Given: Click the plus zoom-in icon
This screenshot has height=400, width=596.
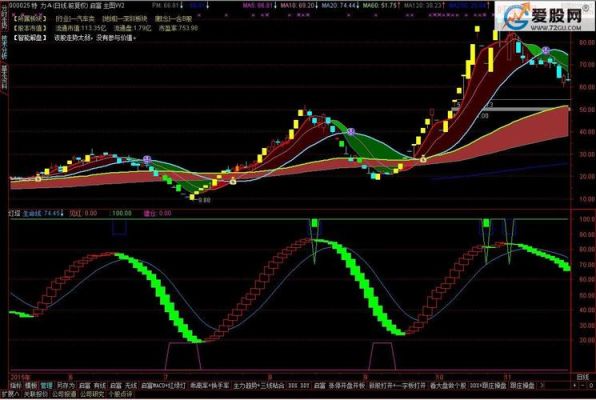Looking at the screenshot, I should coord(575,385).
